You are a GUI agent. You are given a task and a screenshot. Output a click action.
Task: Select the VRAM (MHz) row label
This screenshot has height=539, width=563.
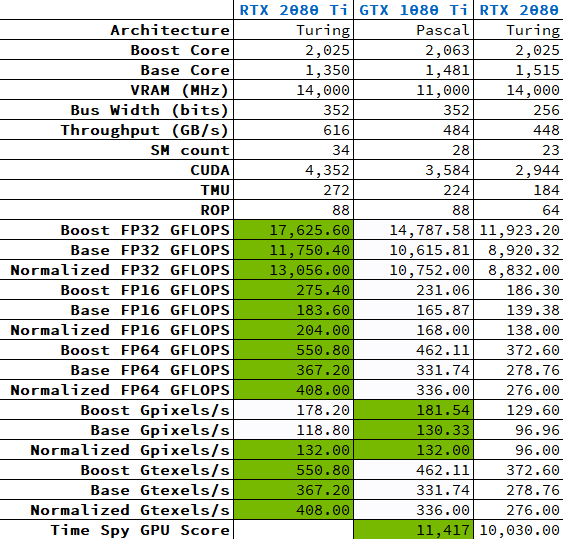[180, 90]
